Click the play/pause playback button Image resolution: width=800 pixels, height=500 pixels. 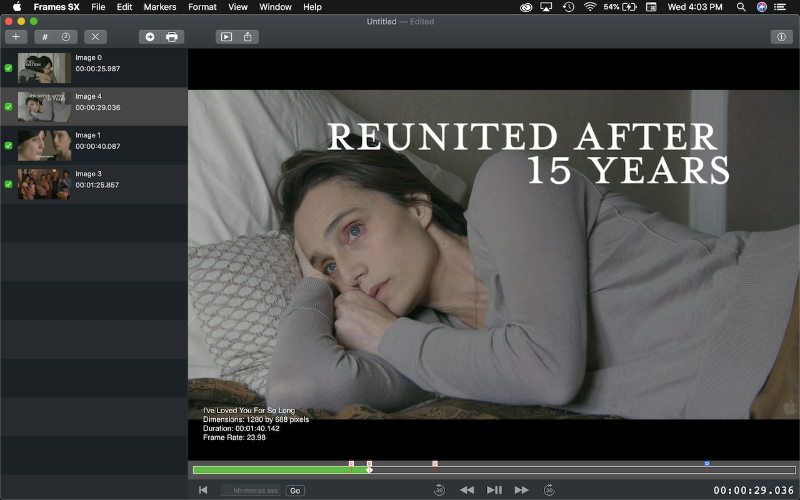pos(494,490)
